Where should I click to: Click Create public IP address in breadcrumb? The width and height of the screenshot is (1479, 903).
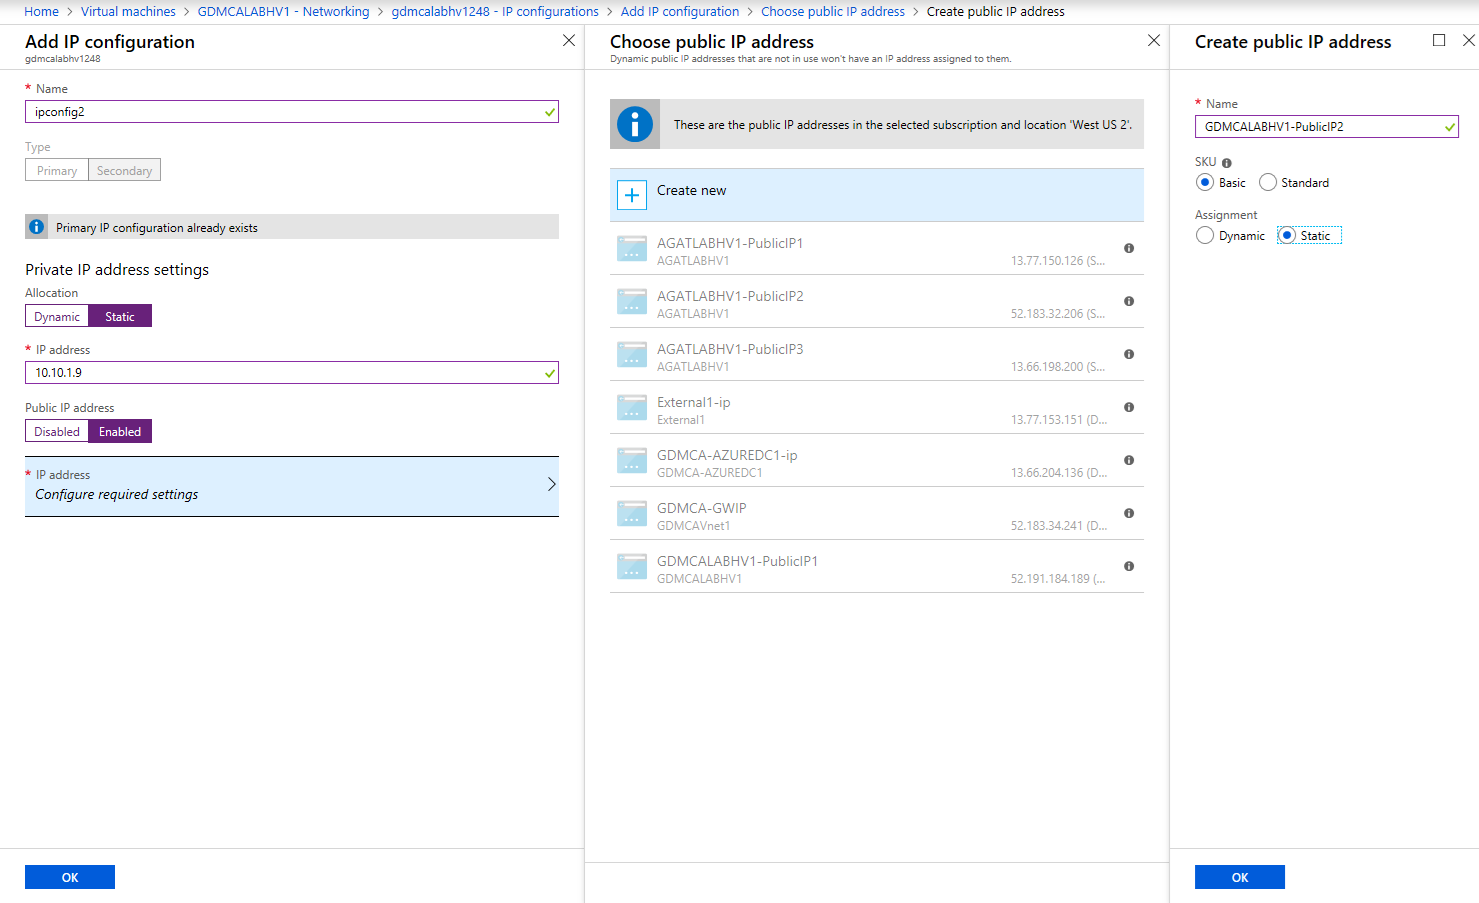[995, 11]
